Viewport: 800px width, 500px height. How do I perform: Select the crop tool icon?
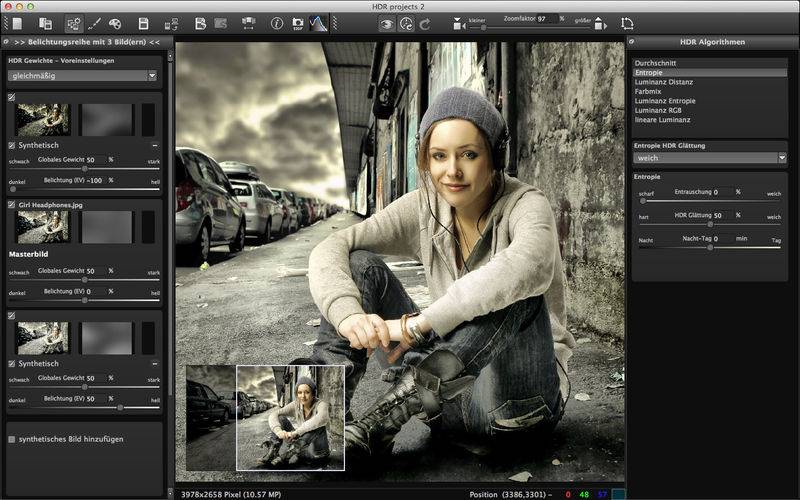pyautogui.click(x=627, y=22)
